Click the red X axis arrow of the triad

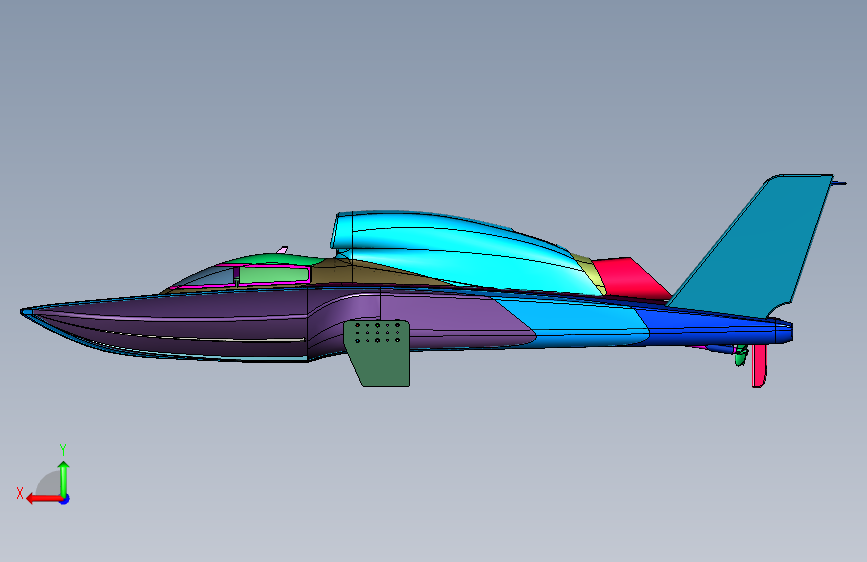coord(43,499)
